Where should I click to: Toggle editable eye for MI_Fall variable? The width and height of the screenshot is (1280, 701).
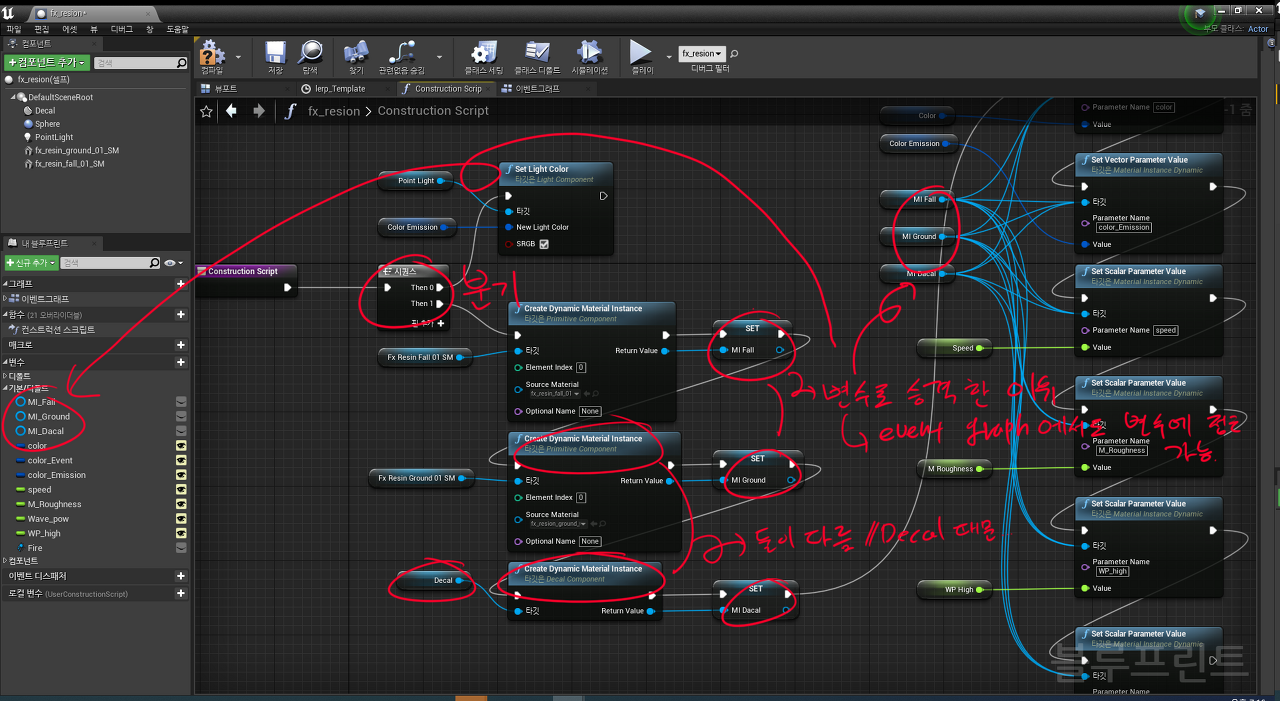181,402
